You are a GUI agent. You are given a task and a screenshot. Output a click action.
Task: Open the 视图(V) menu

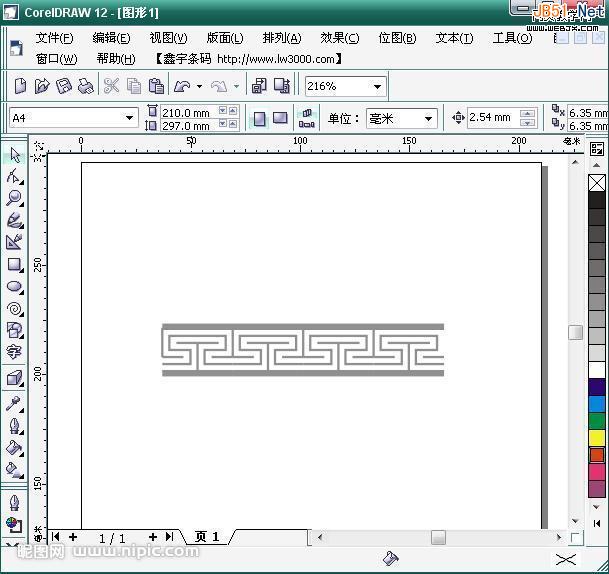[168, 38]
